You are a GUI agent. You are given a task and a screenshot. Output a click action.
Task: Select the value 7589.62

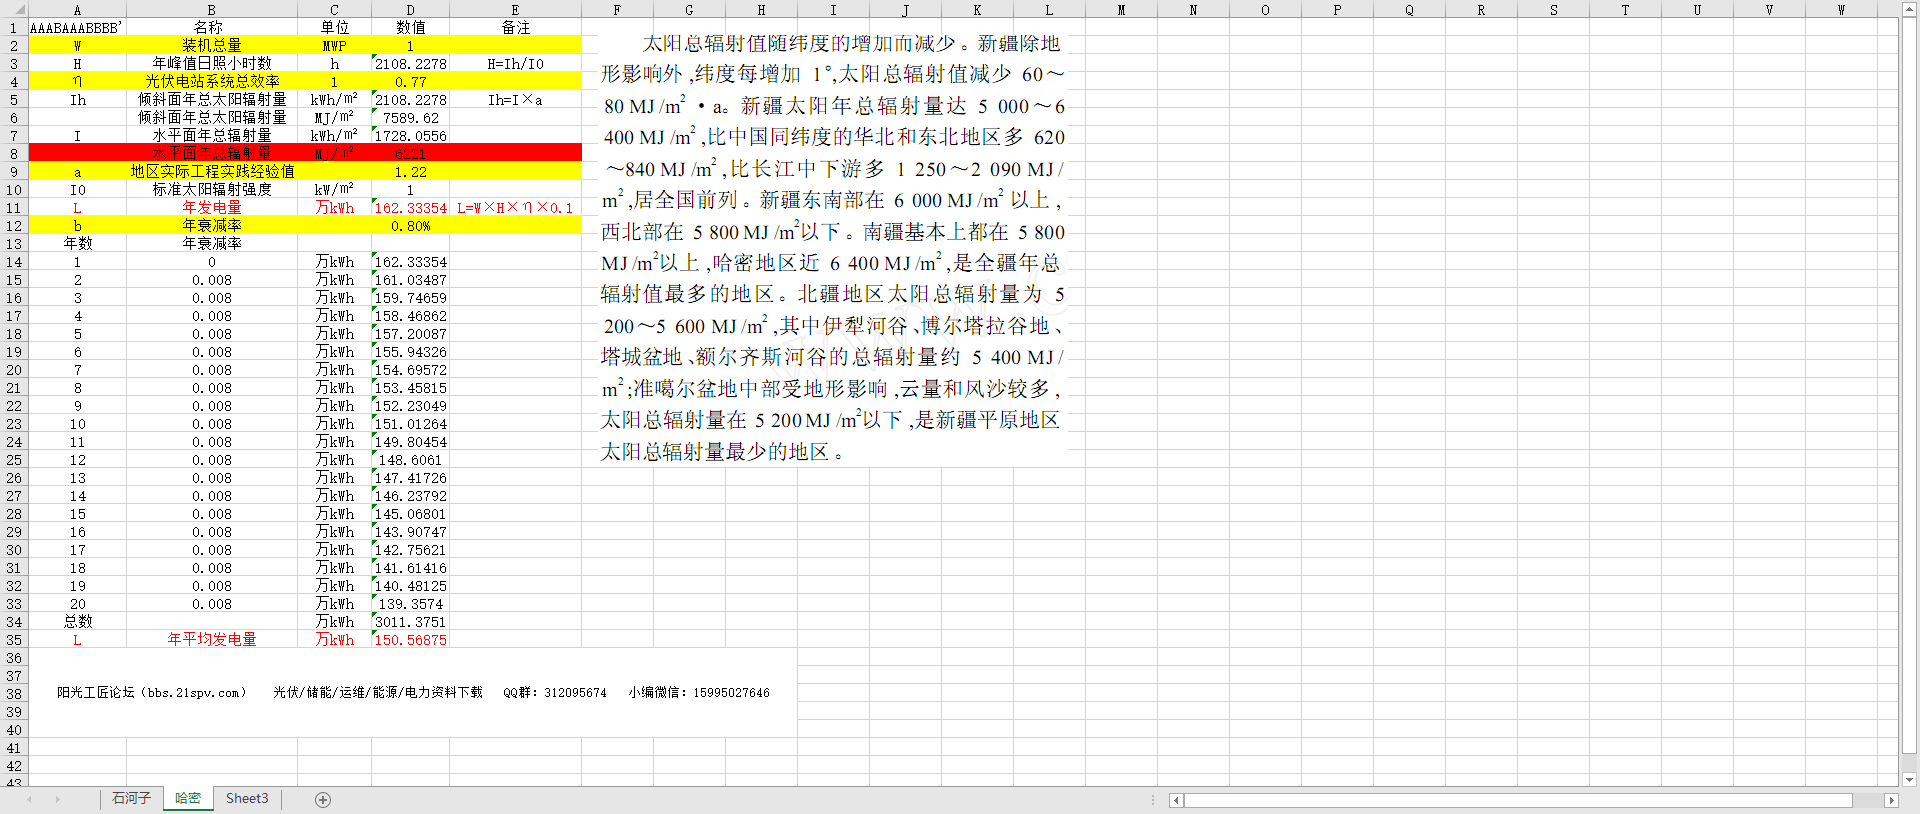pyautogui.click(x=410, y=118)
